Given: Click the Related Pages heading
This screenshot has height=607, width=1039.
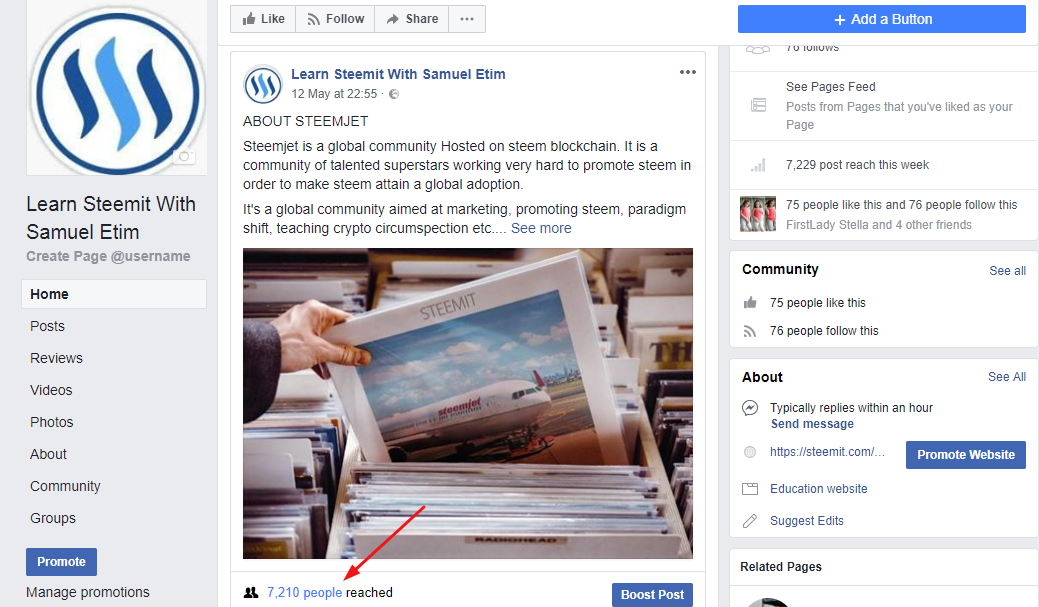Looking at the screenshot, I should [781, 567].
